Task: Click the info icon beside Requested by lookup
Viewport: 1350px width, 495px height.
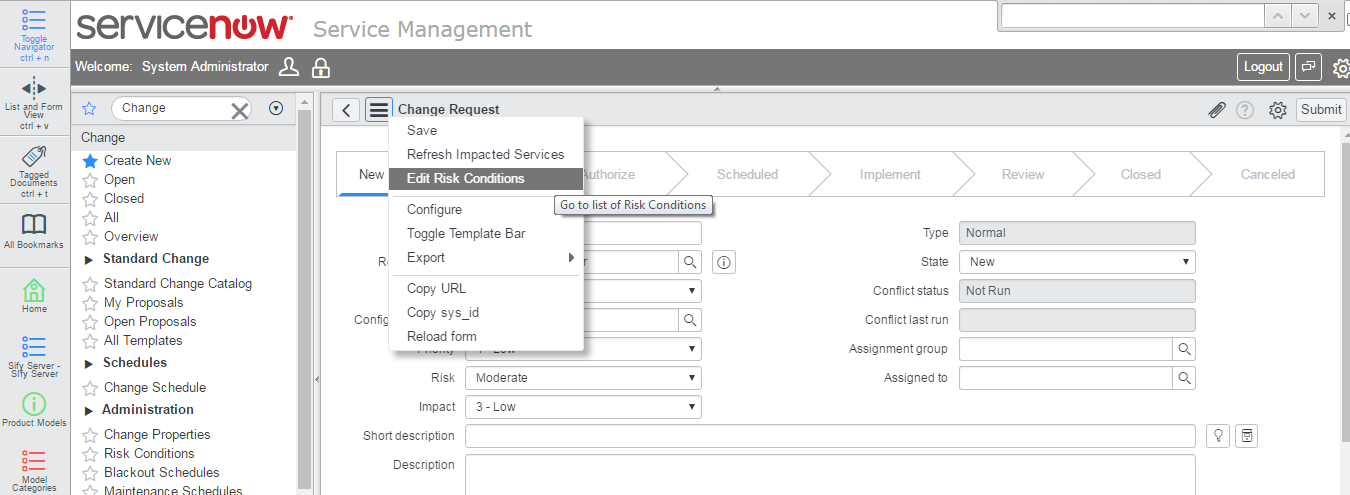Action: (725, 262)
